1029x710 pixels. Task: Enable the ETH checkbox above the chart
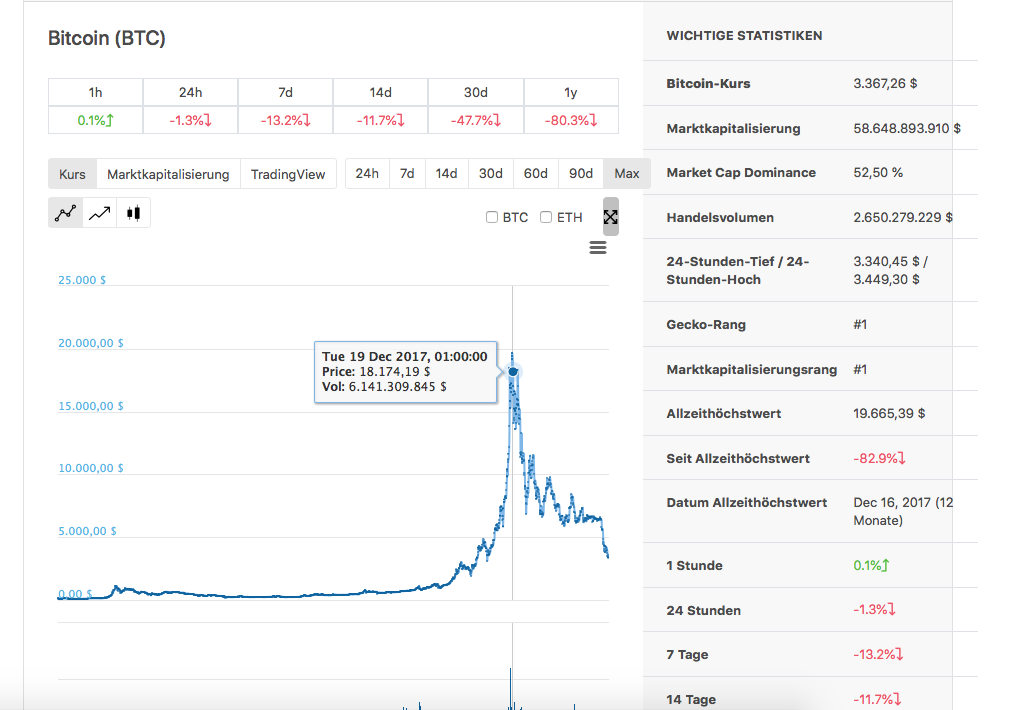[546, 217]
